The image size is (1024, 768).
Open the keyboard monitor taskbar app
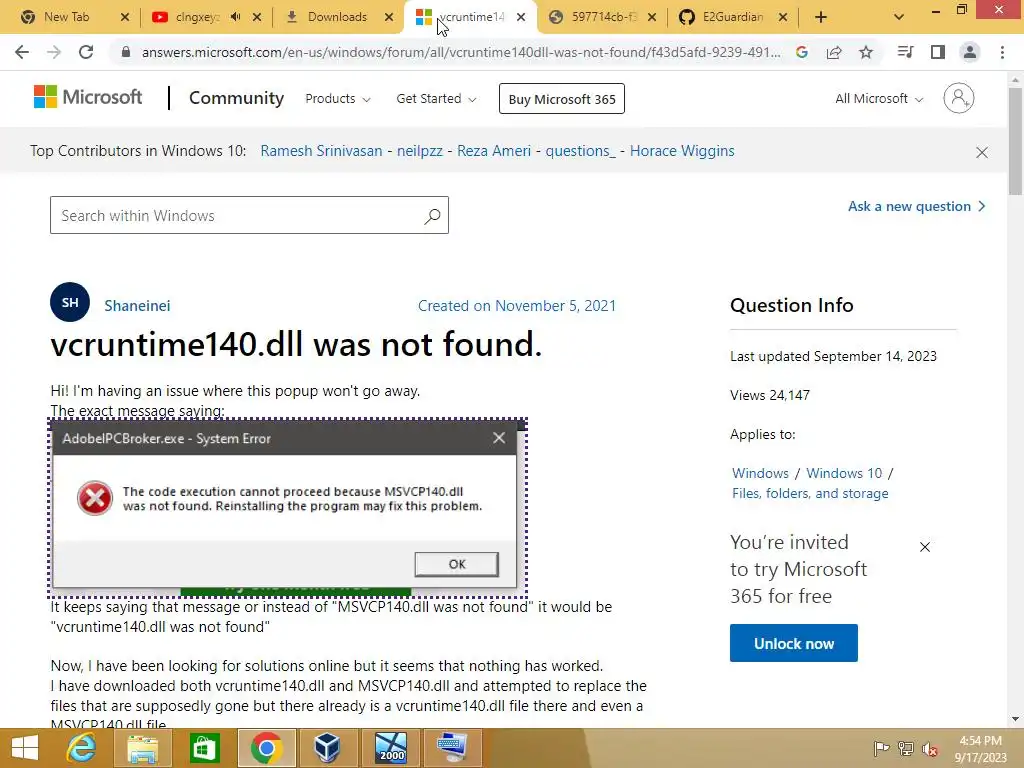click(x=453, y=748)
